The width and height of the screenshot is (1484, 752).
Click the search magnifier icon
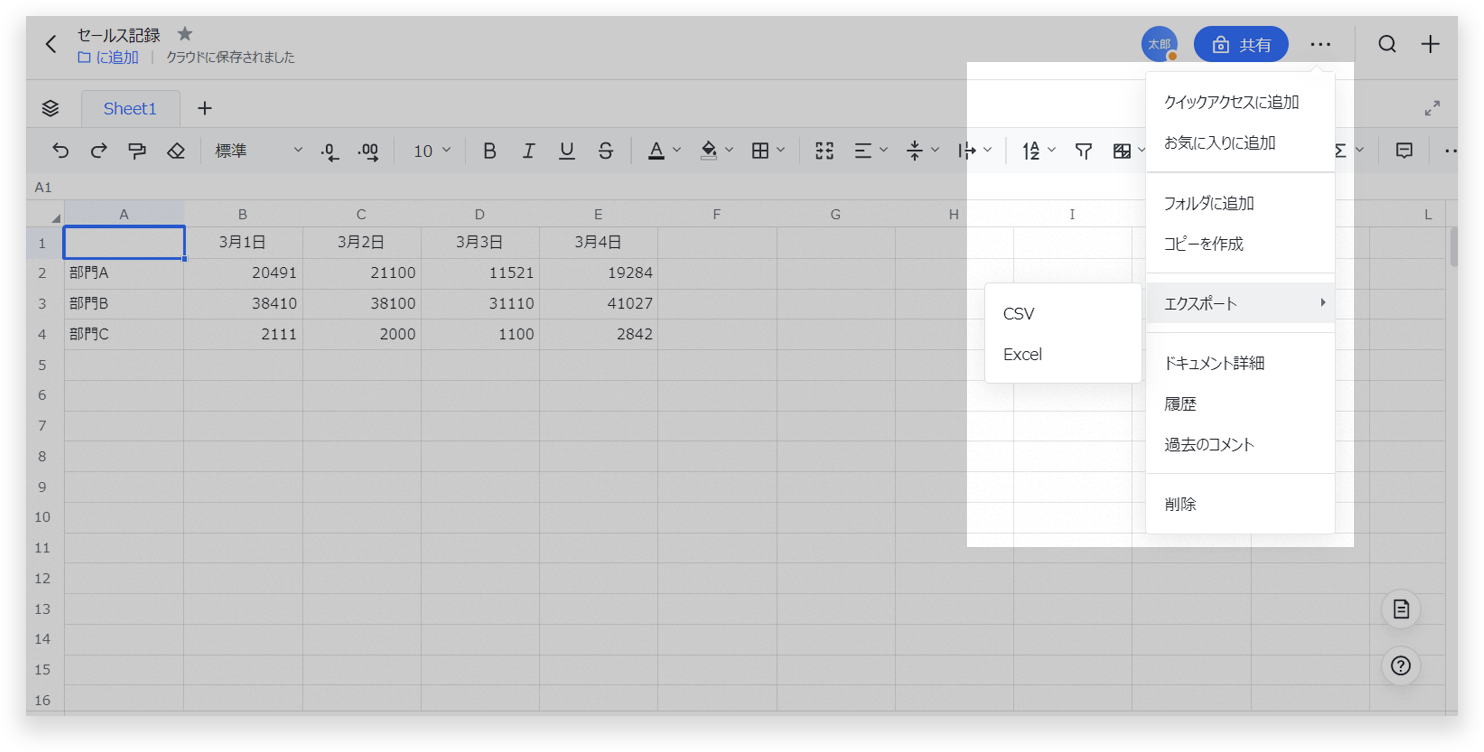[1387, 44]
